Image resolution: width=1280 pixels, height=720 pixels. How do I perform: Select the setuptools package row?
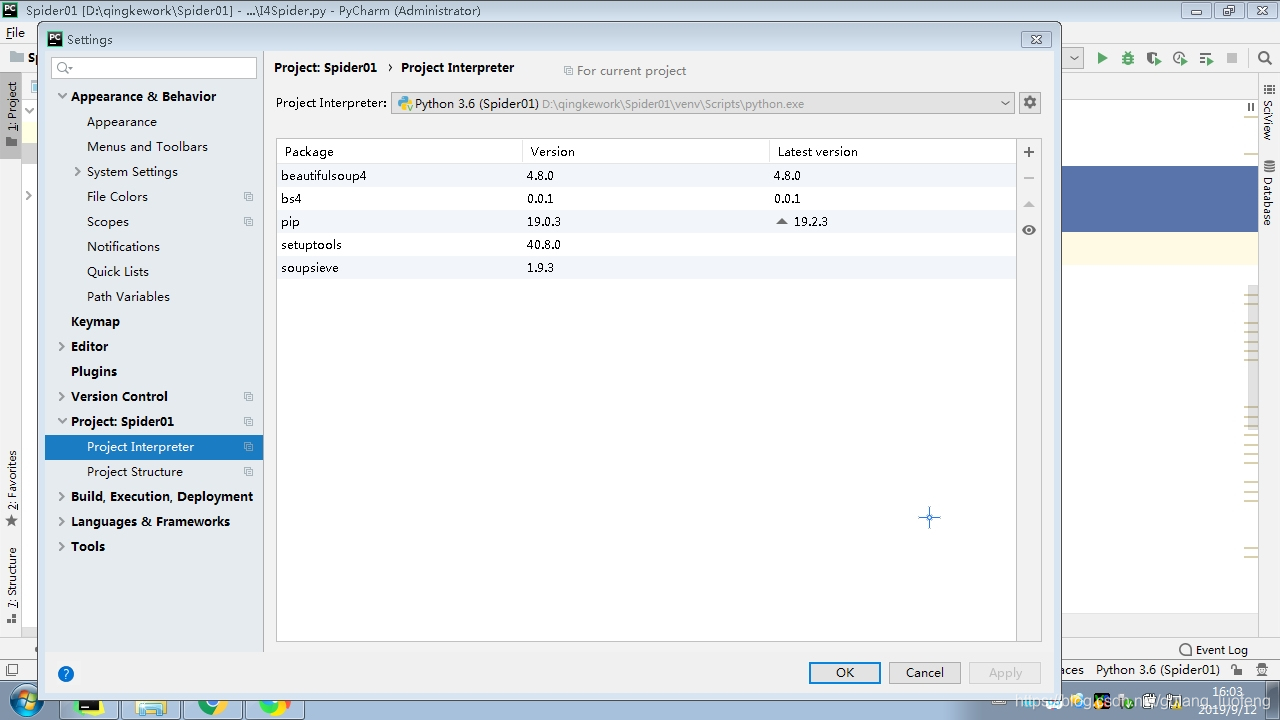click(646, 245)
